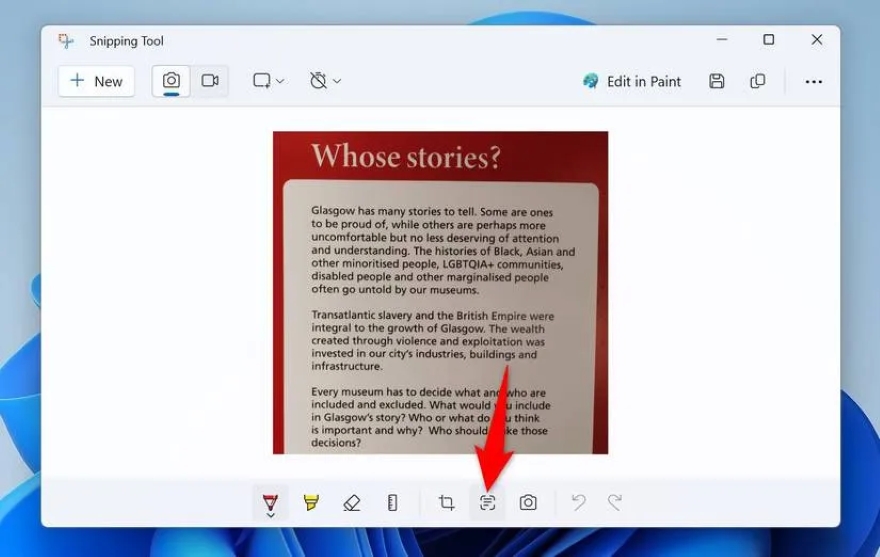Screen dimensions: 880x557
Task: Switch to Snip camera mode
Action: (x=171, y=81)
